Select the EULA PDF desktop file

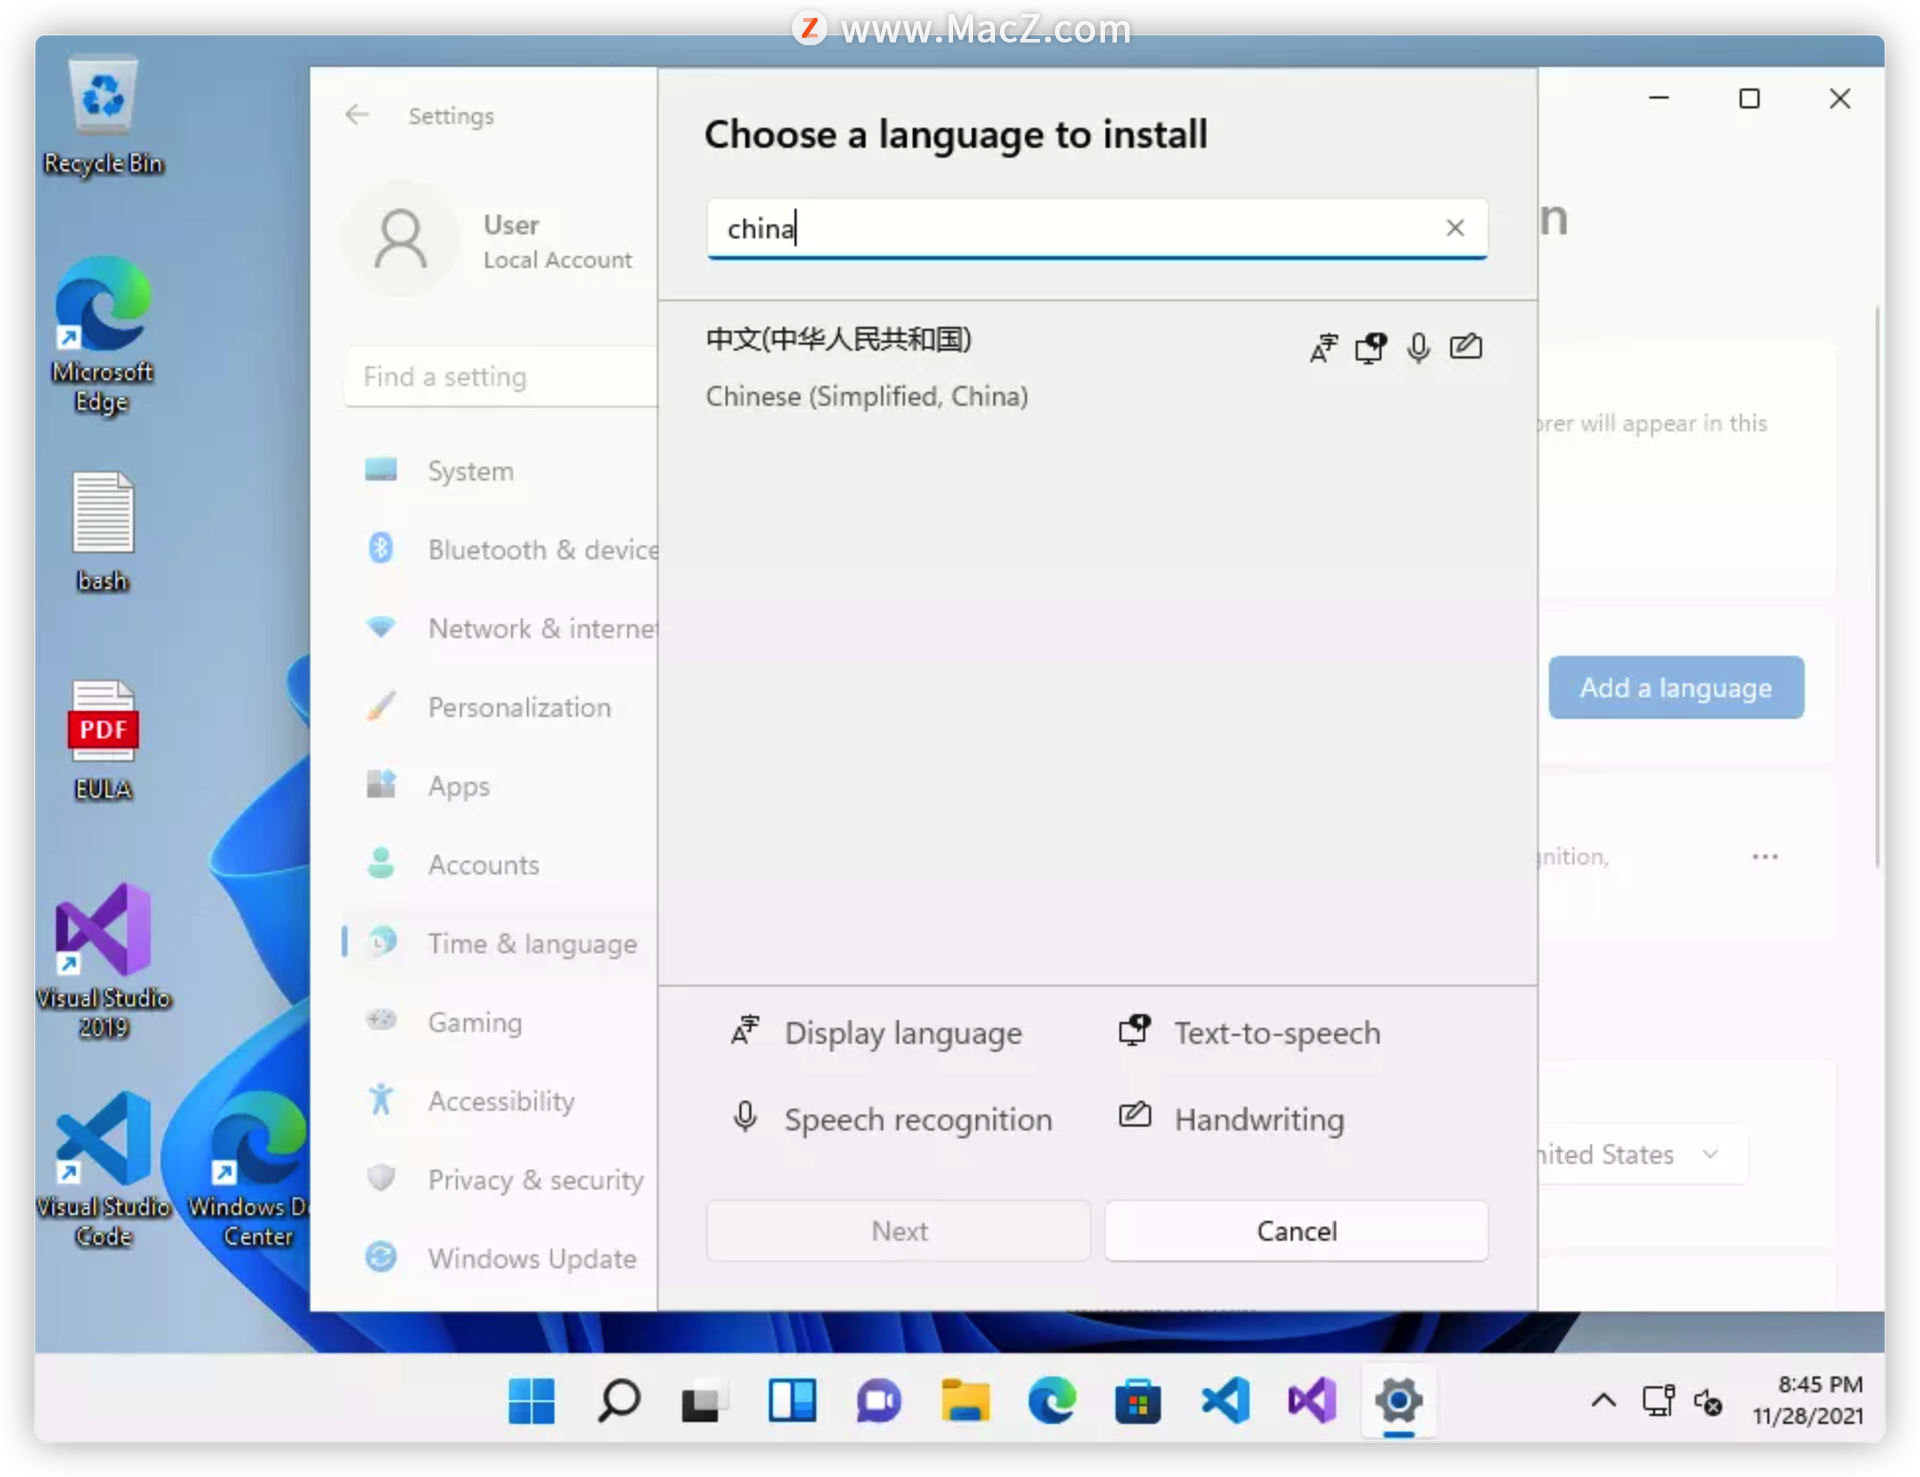[103, 741]
